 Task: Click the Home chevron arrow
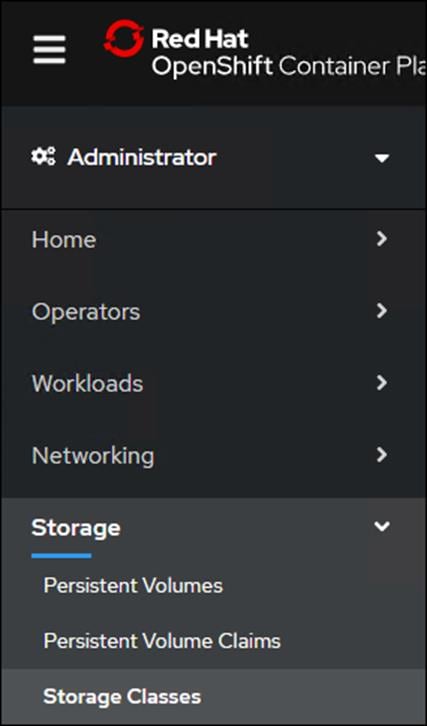[x=382, y=239]
